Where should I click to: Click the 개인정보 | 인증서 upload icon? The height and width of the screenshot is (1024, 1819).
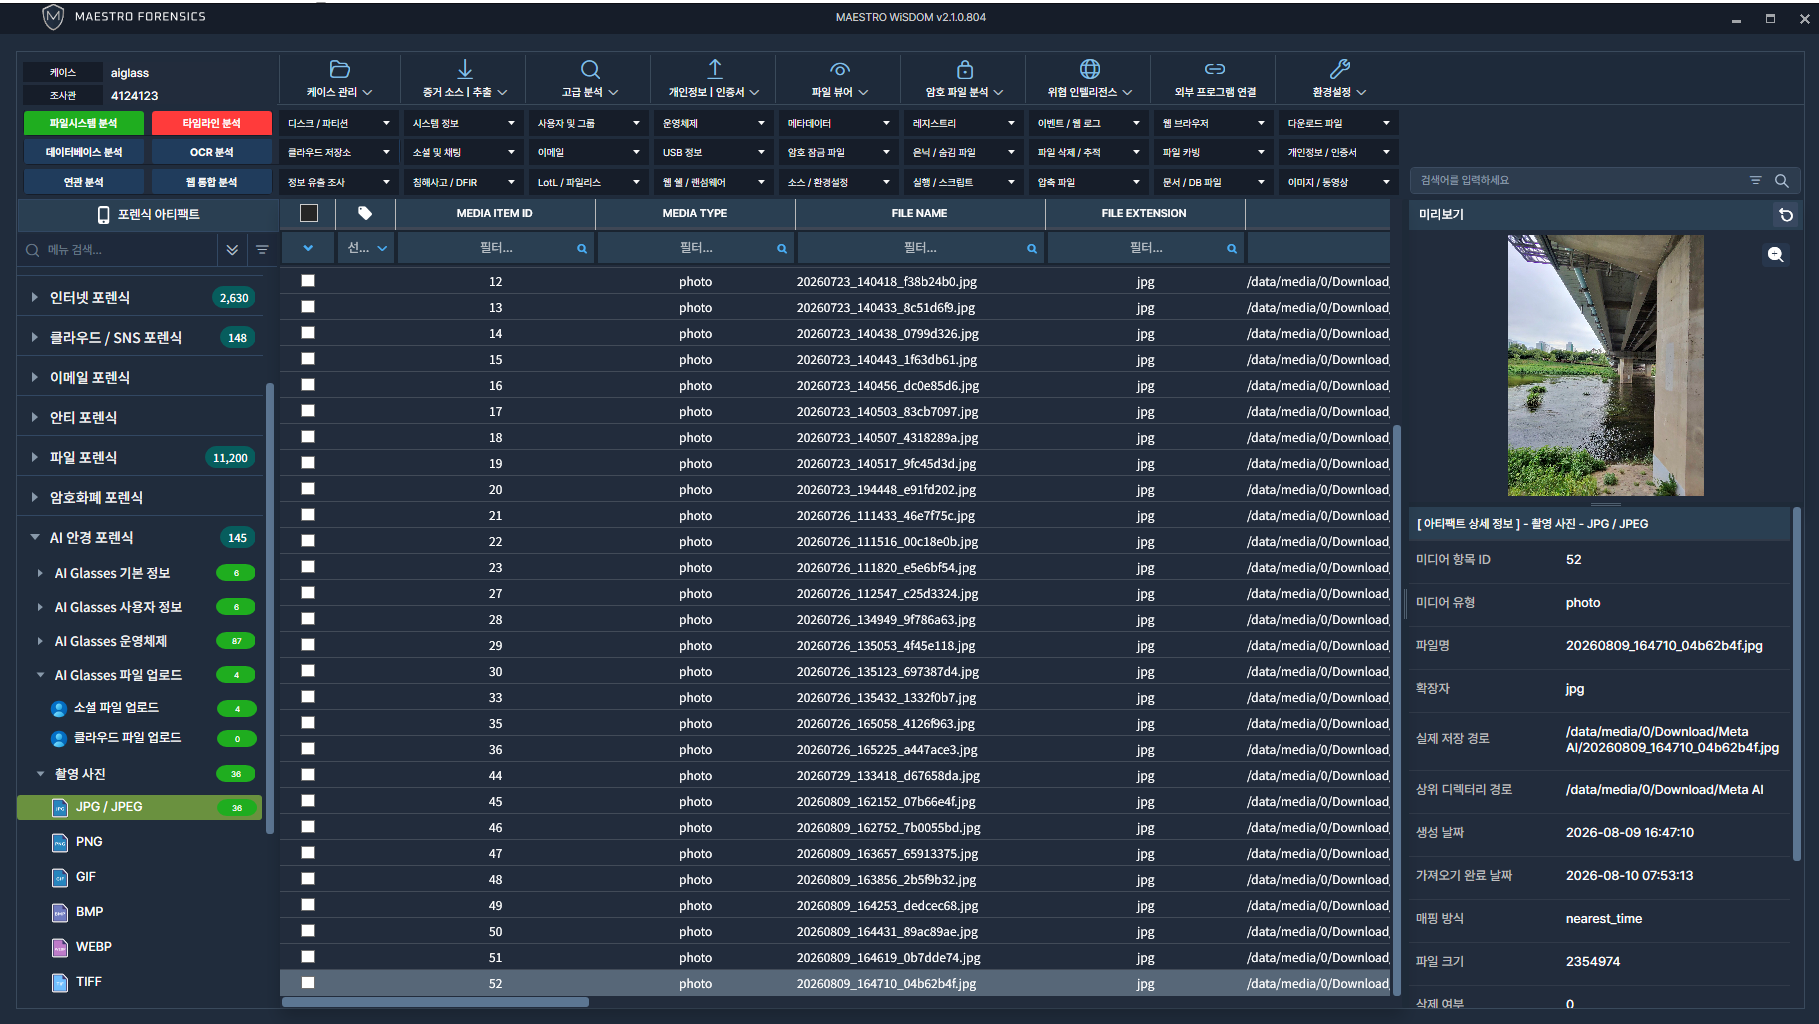coord(715,69)
